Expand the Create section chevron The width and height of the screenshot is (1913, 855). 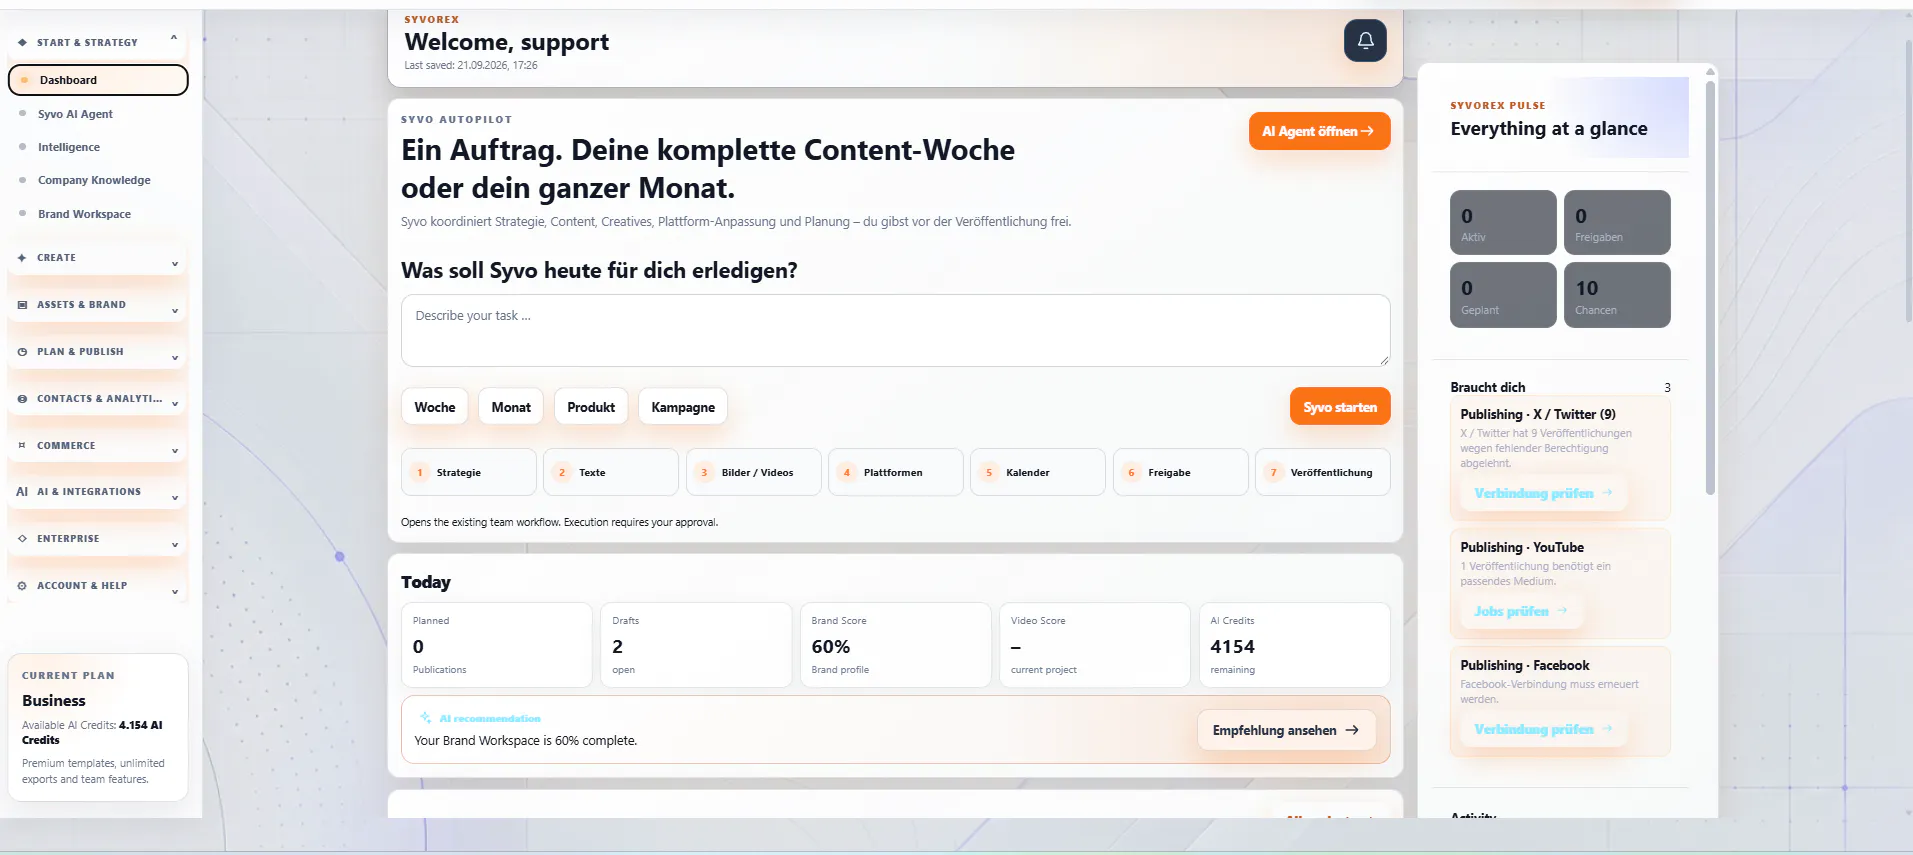pyautogui.click(x=175, y=264)
